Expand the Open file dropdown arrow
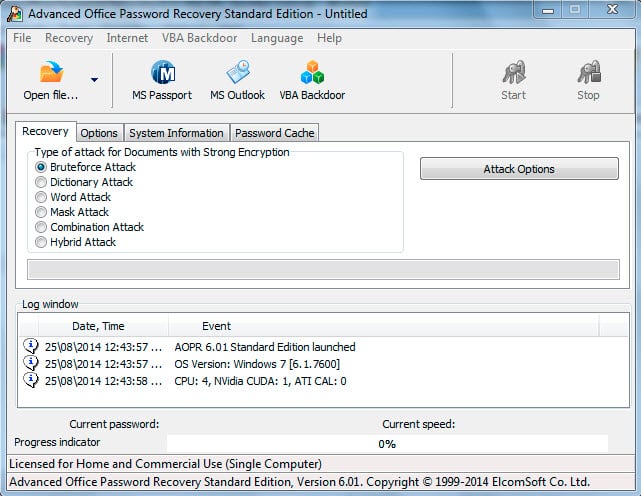This screenshot has height=496, width=641. pos(94,80)
